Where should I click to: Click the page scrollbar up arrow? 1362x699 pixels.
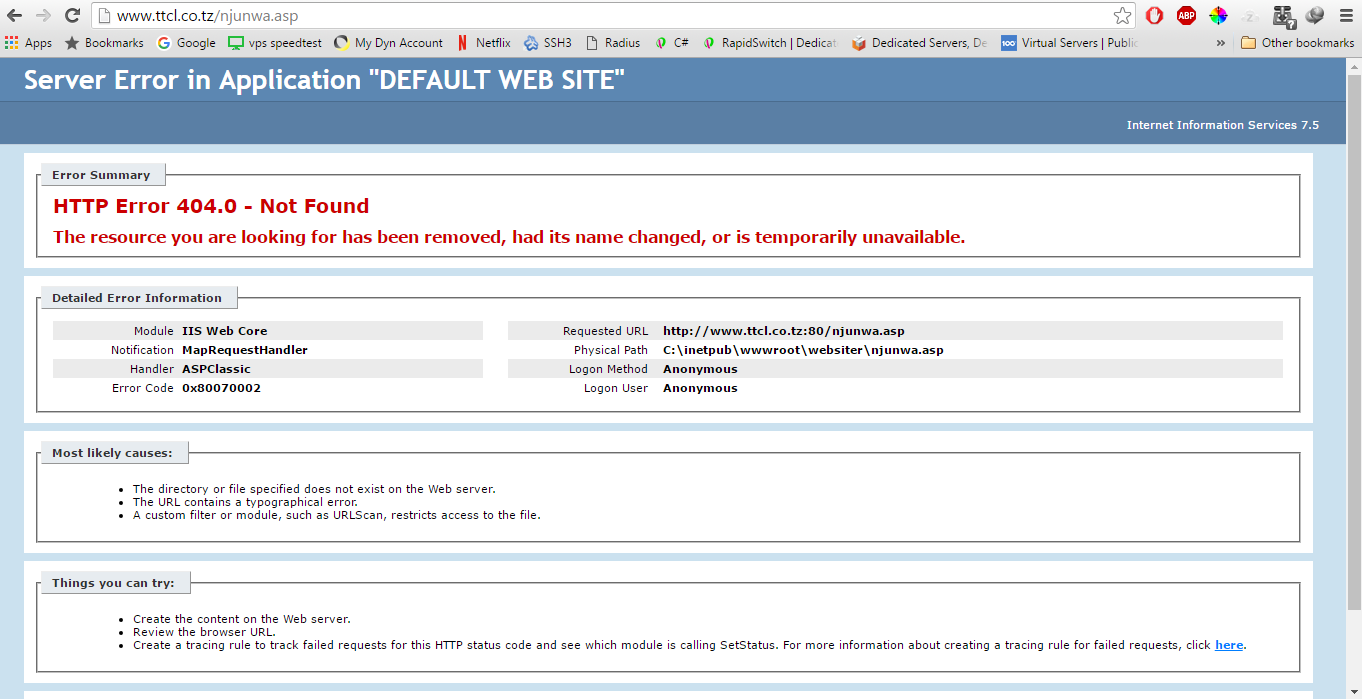point(1353,66)
